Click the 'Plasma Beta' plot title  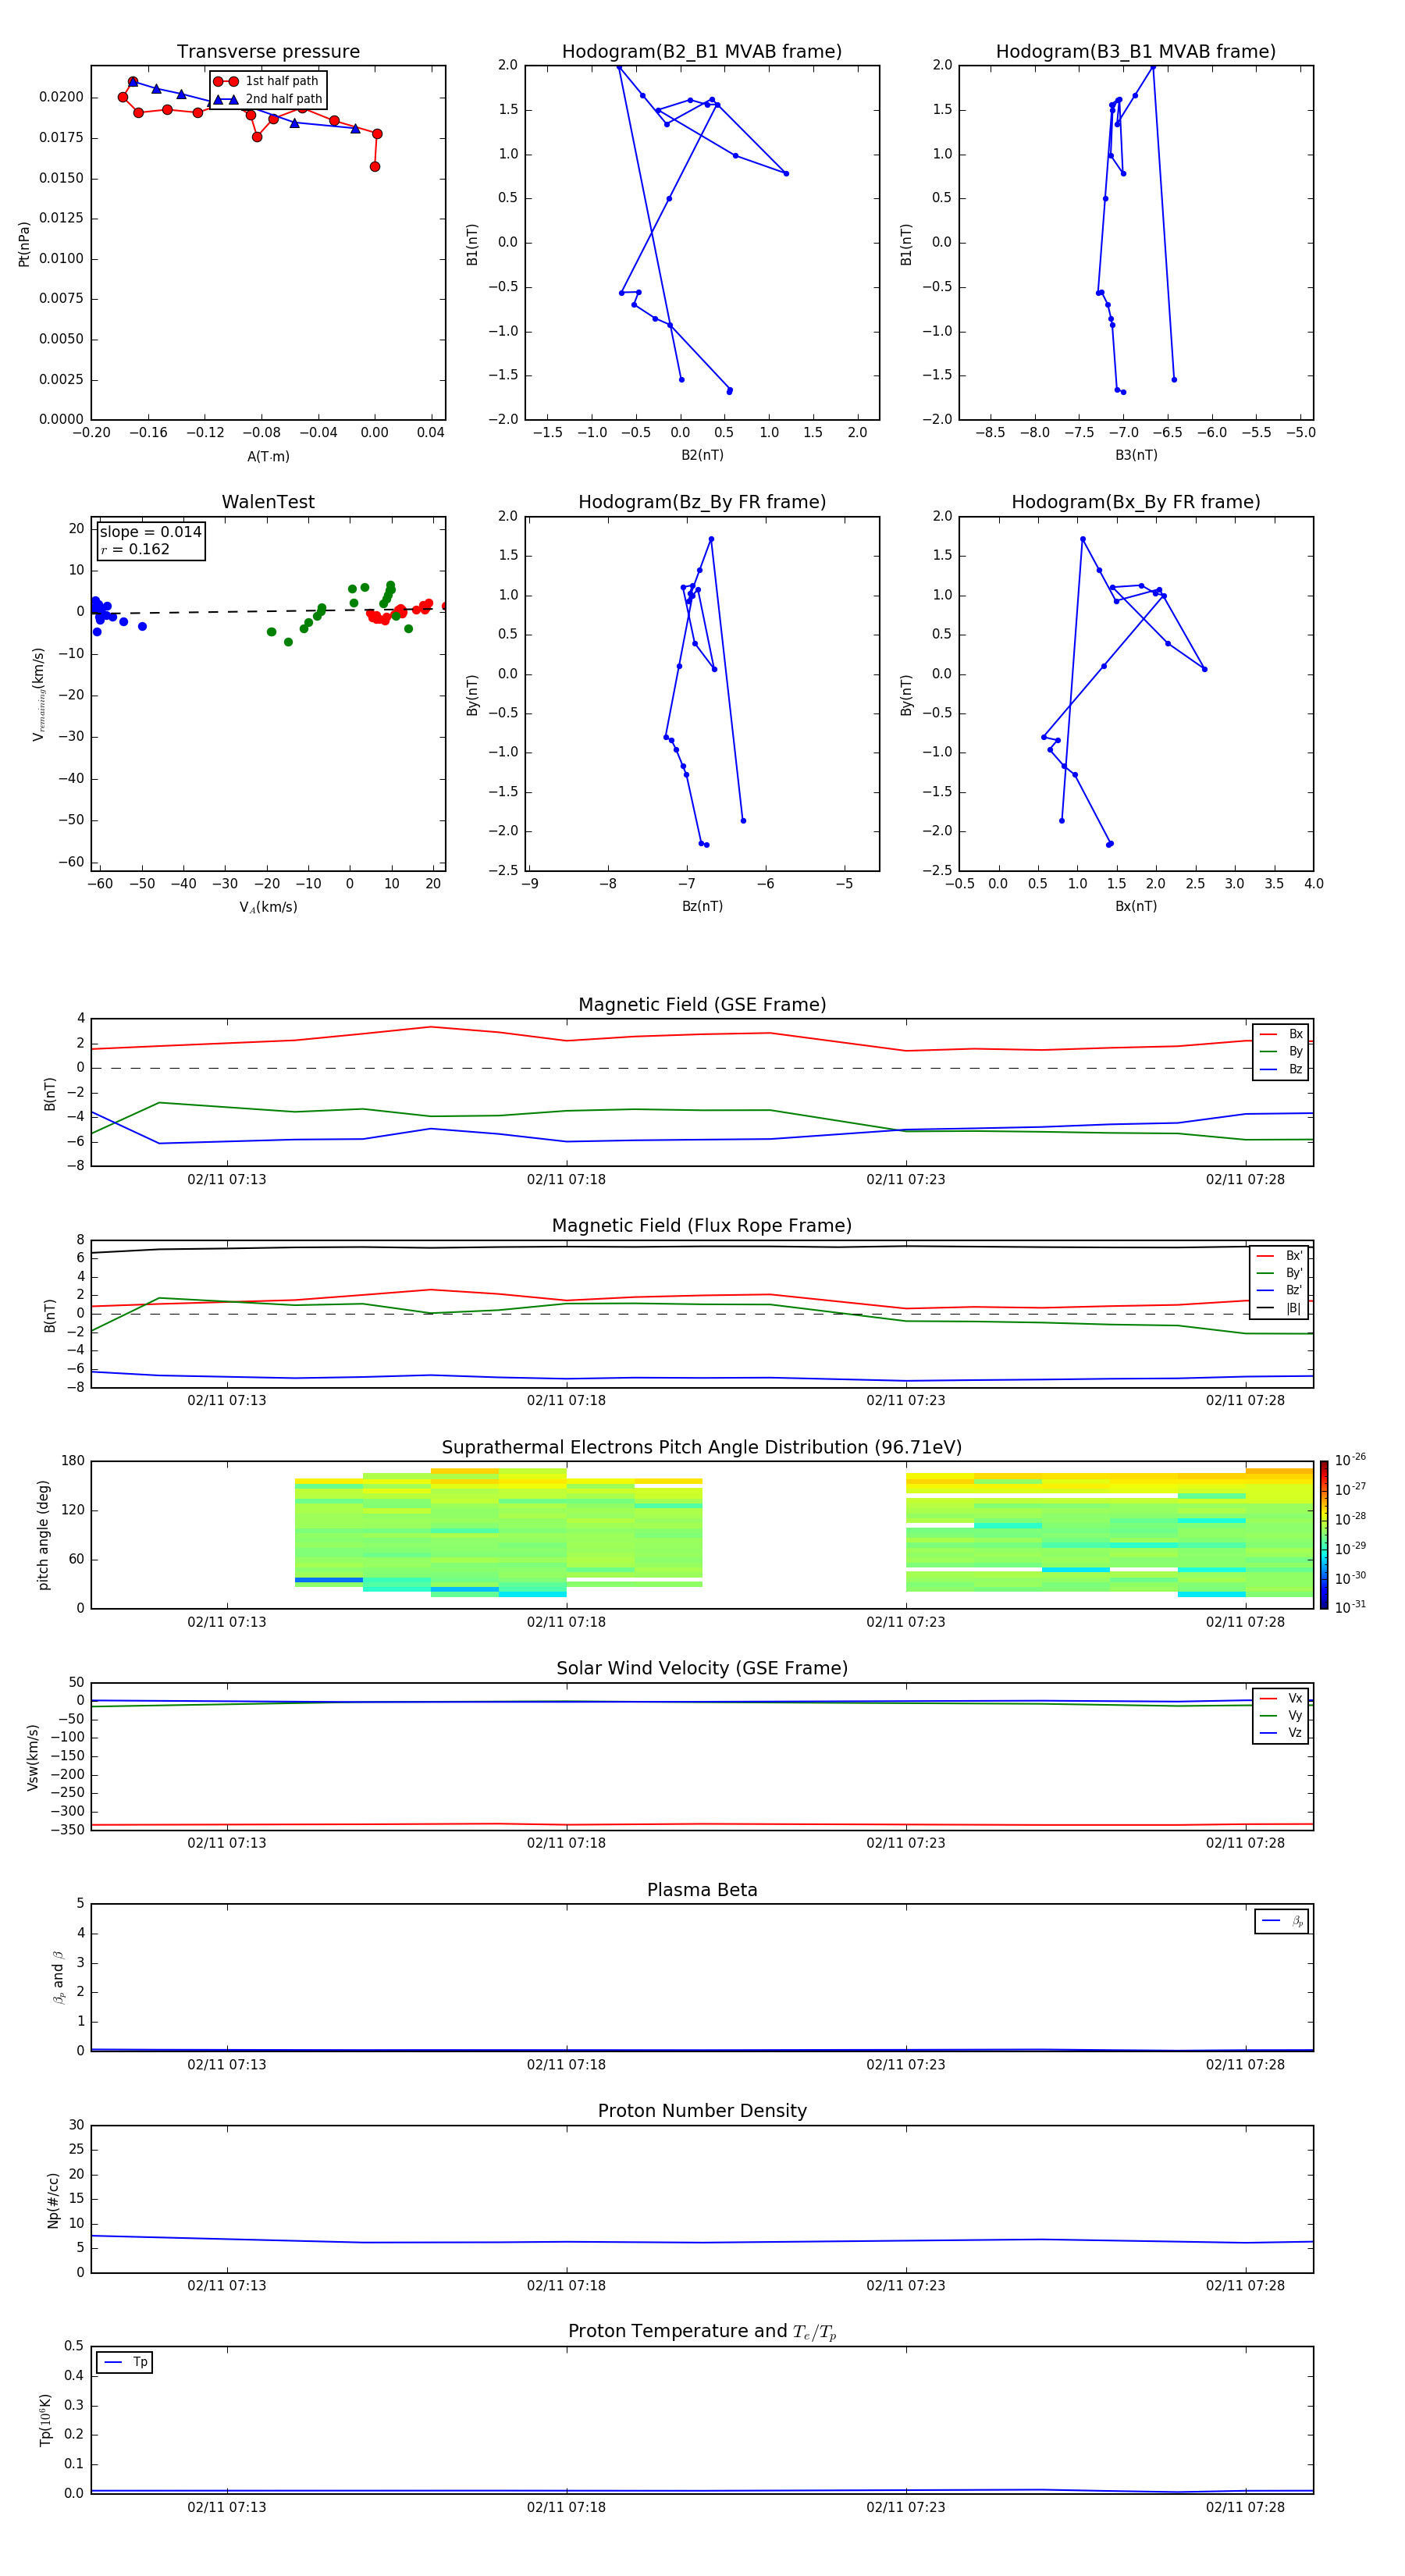click(x=702, y=1891)
